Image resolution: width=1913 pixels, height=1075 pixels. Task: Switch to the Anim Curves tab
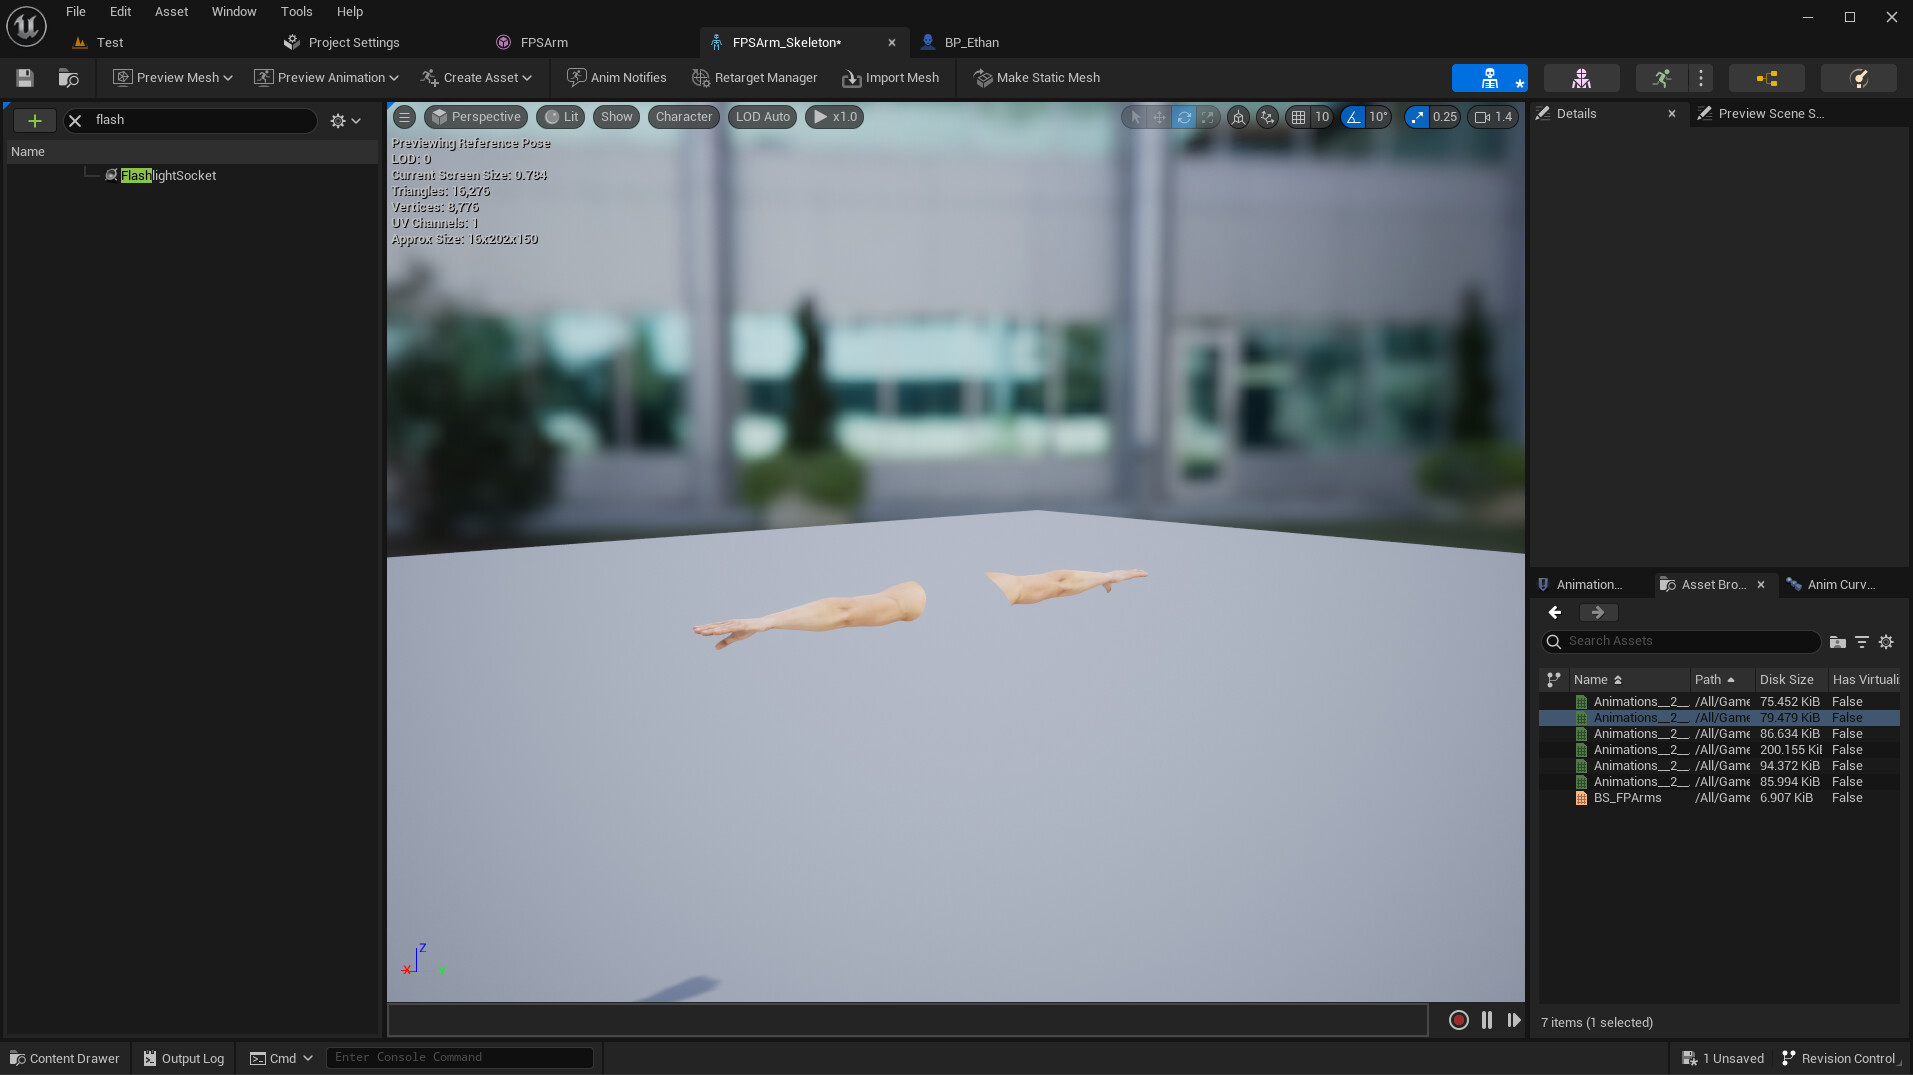tap(1841, 584)
